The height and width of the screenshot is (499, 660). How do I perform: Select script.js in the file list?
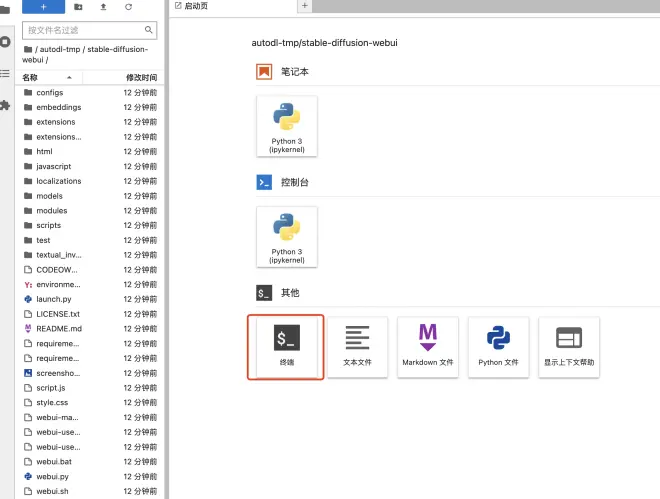click(90, 388)
